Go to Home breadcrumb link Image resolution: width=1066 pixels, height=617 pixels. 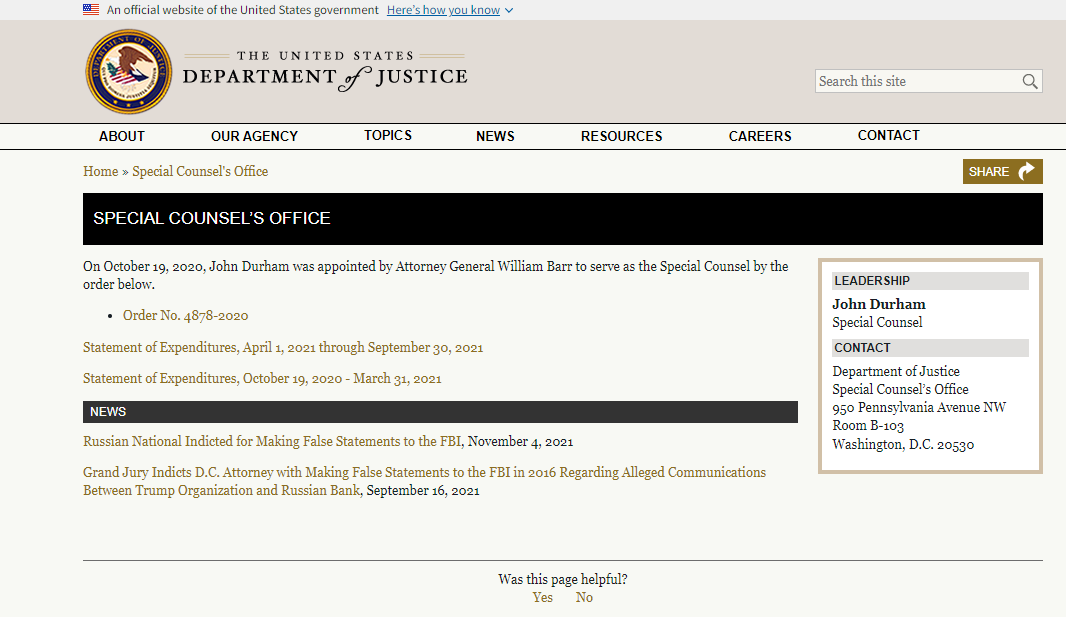[x=101, y=171]
